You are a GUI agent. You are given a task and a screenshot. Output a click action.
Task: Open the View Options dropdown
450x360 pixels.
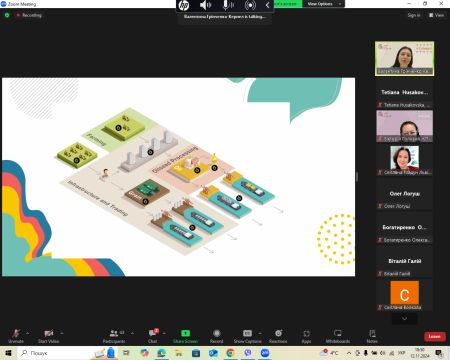(x=323, y=4)
